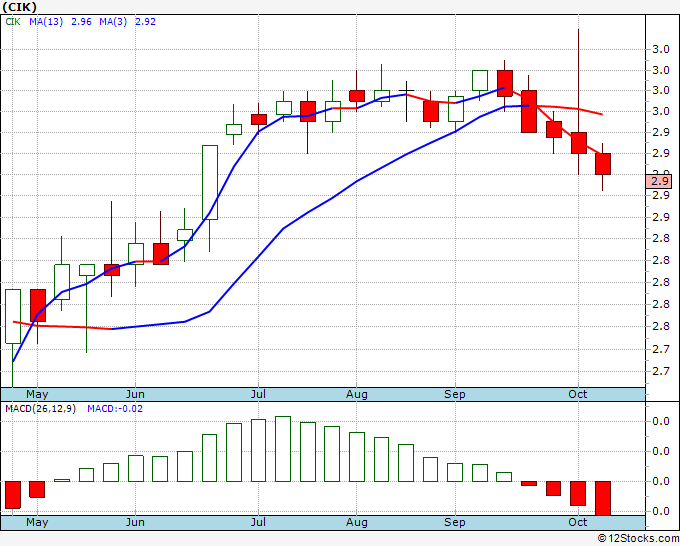Select the green CIK legend label

click(13, 22)
